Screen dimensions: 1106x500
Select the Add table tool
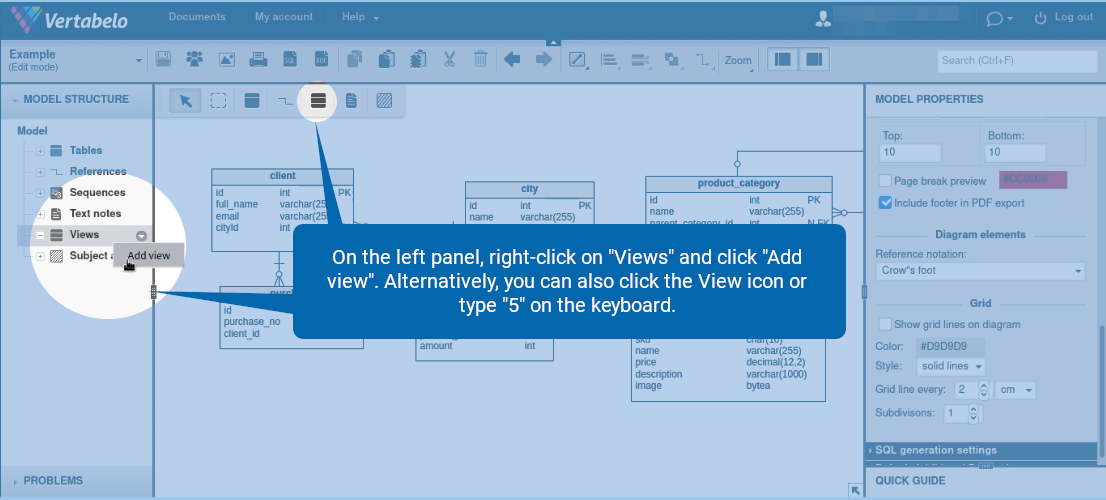click(252, 101)
